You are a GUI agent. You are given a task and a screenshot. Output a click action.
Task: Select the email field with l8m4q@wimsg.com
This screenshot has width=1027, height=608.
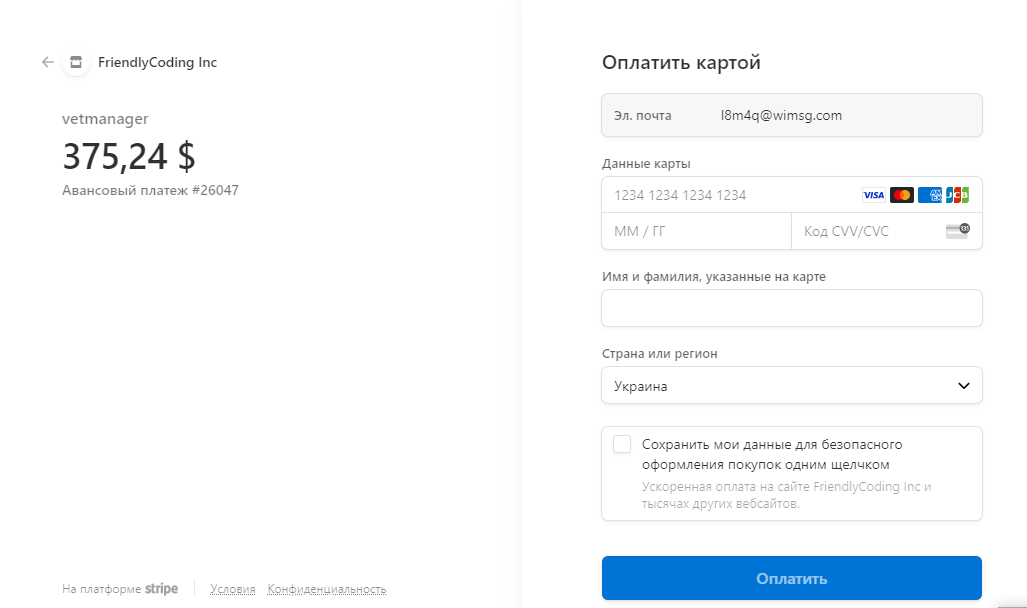792,115
